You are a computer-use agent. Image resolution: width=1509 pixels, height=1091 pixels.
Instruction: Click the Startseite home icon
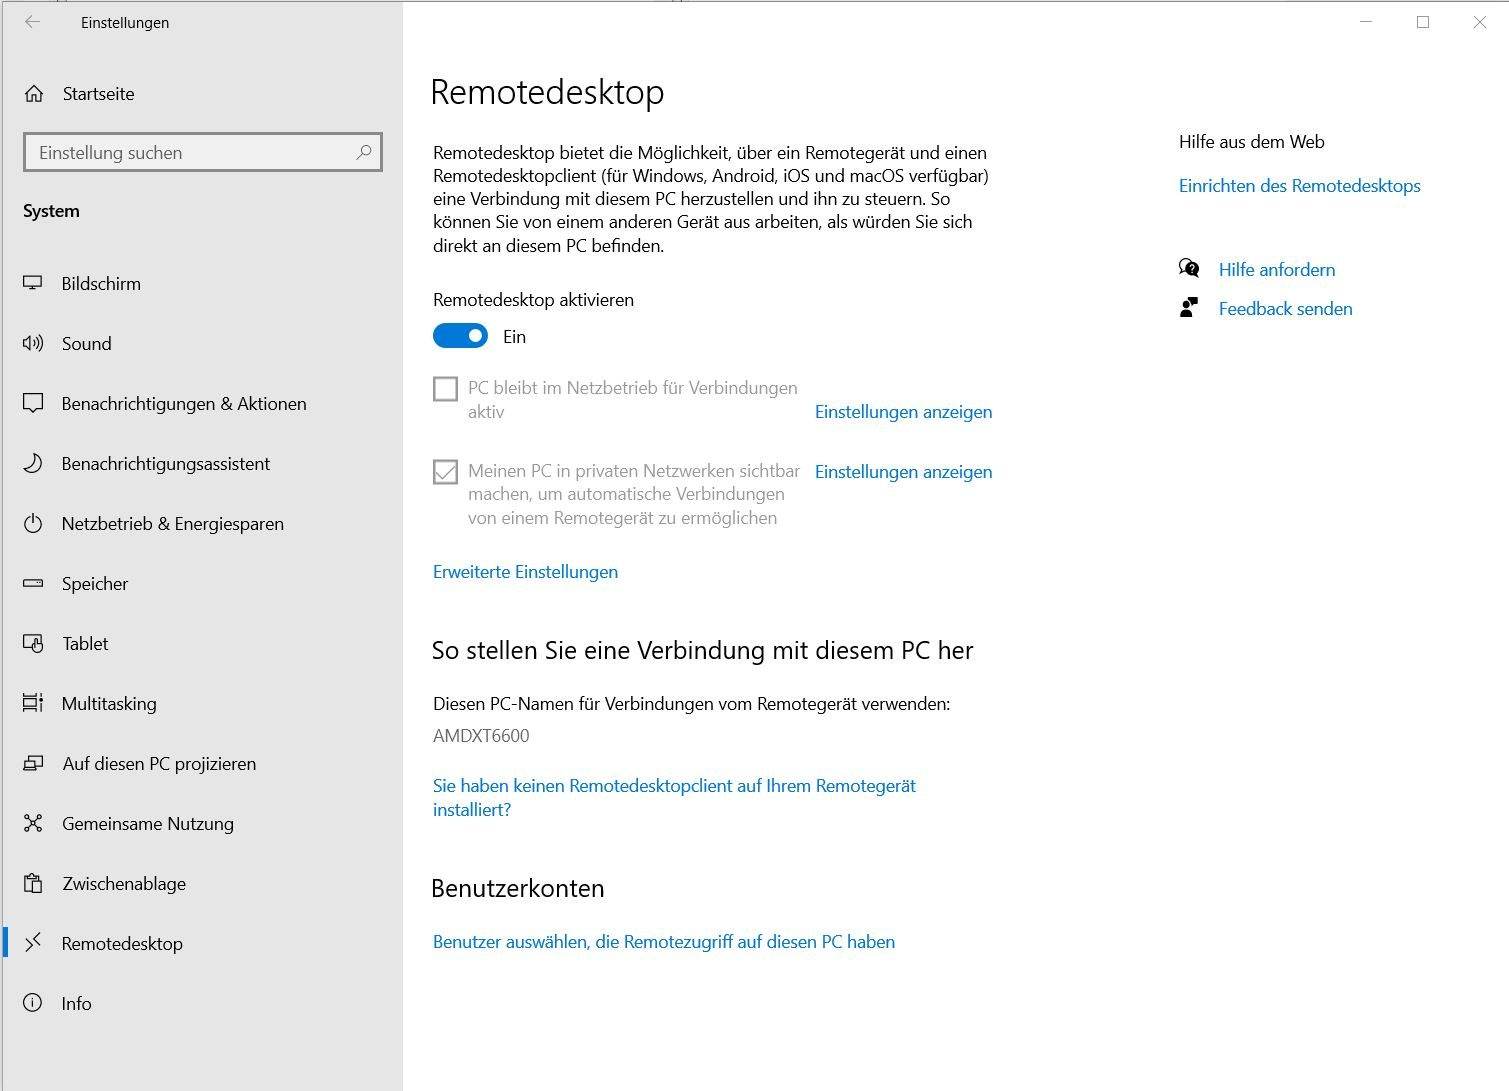point(34,94)
